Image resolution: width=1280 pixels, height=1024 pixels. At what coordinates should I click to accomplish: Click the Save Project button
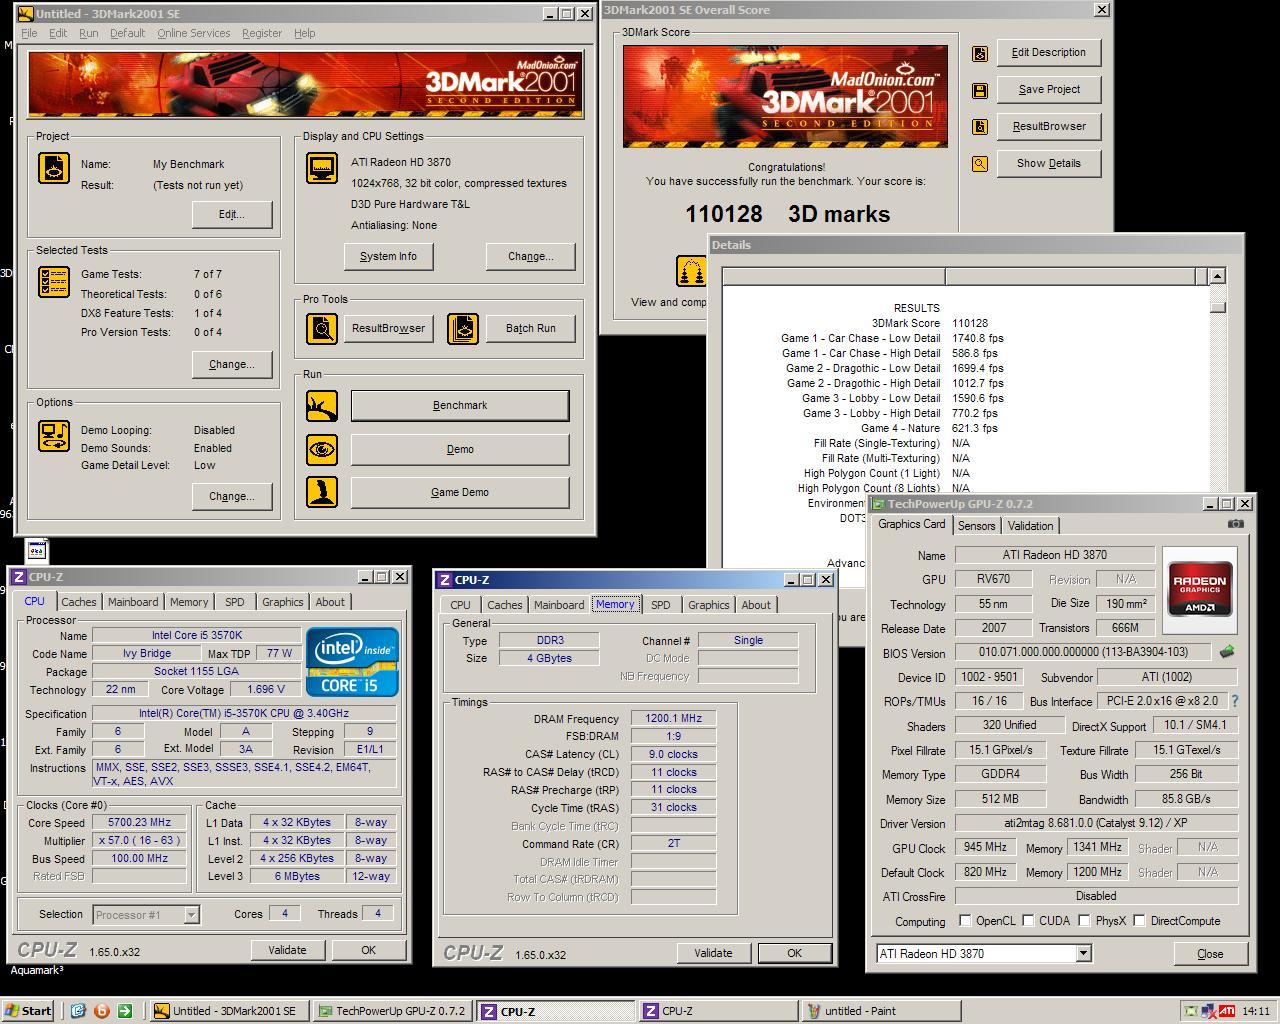pyautogui.click(x=1049, y=89)
